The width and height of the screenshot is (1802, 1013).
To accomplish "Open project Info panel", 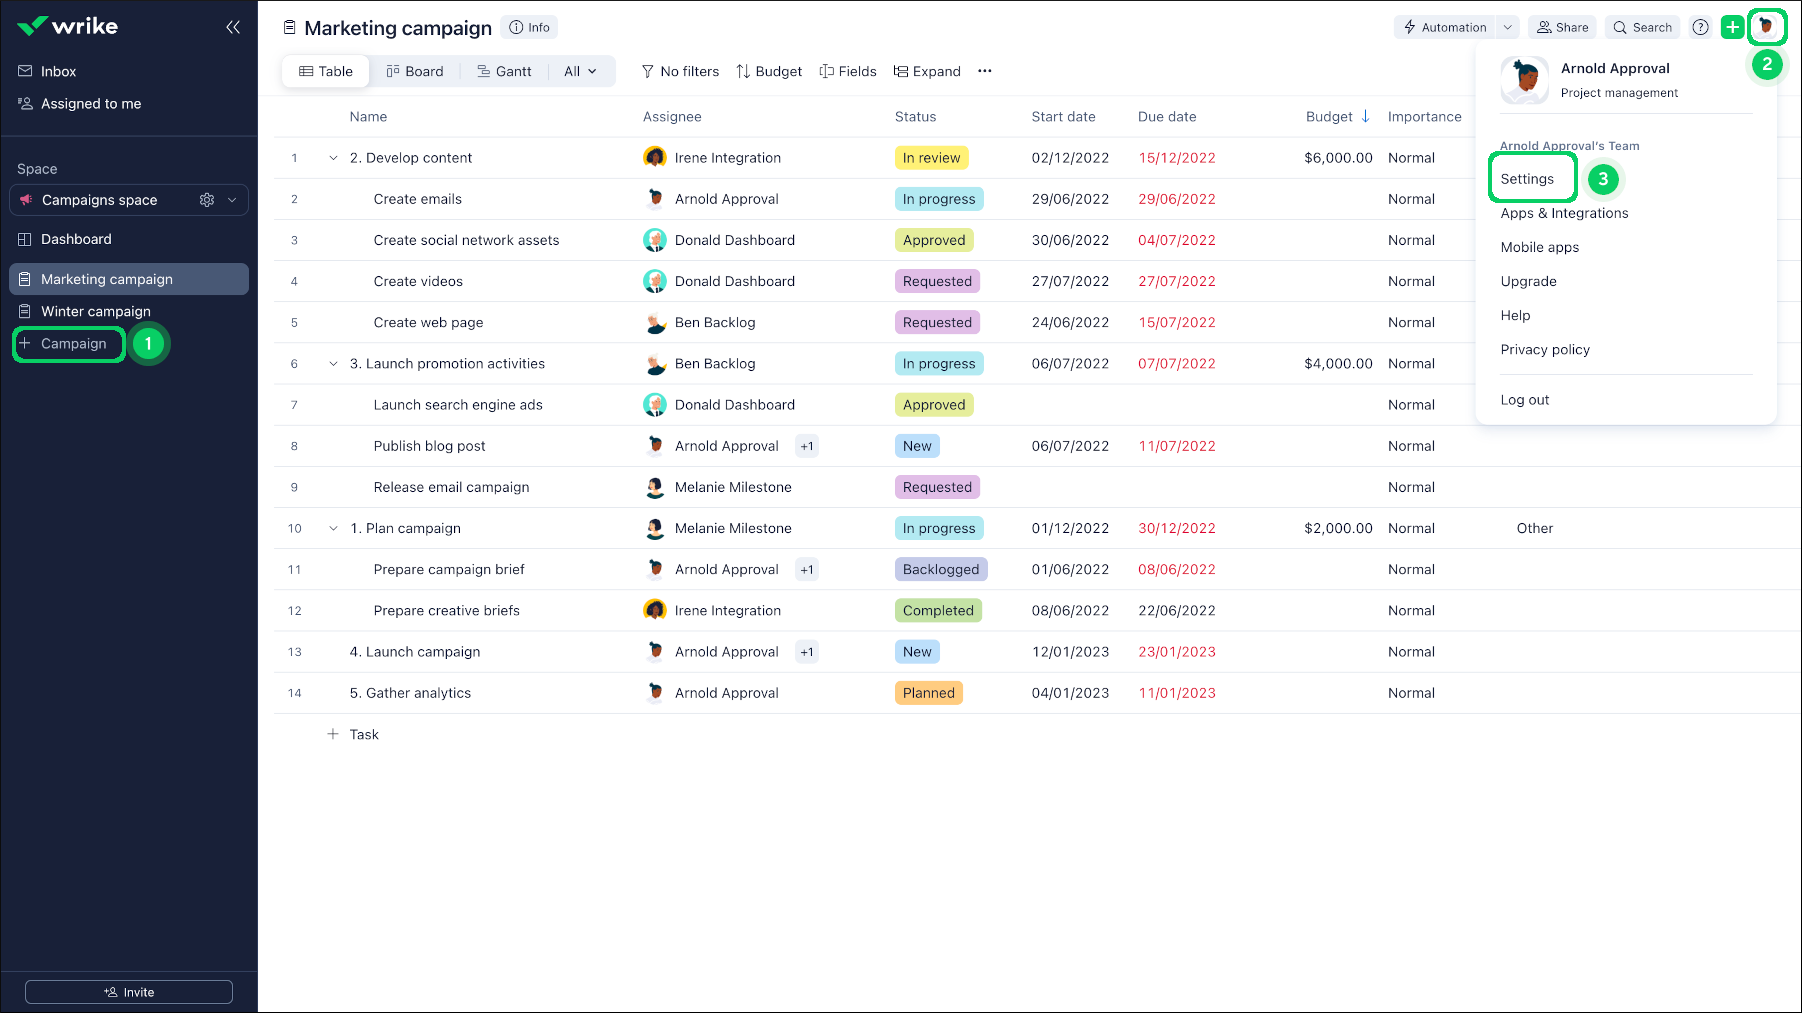I will pyautogui.click(x=530, y=27).
